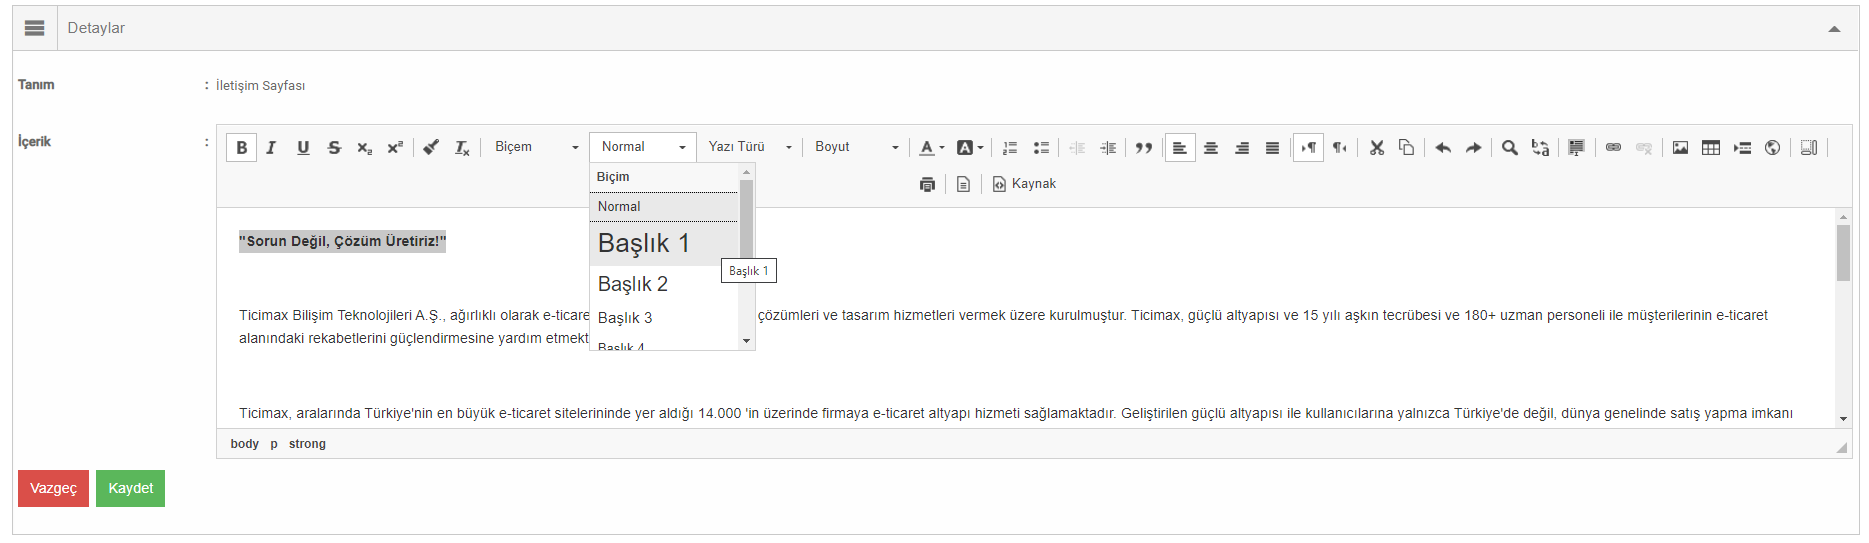Select the p element path
This screenshot has width=1869, height=543.
274,444
